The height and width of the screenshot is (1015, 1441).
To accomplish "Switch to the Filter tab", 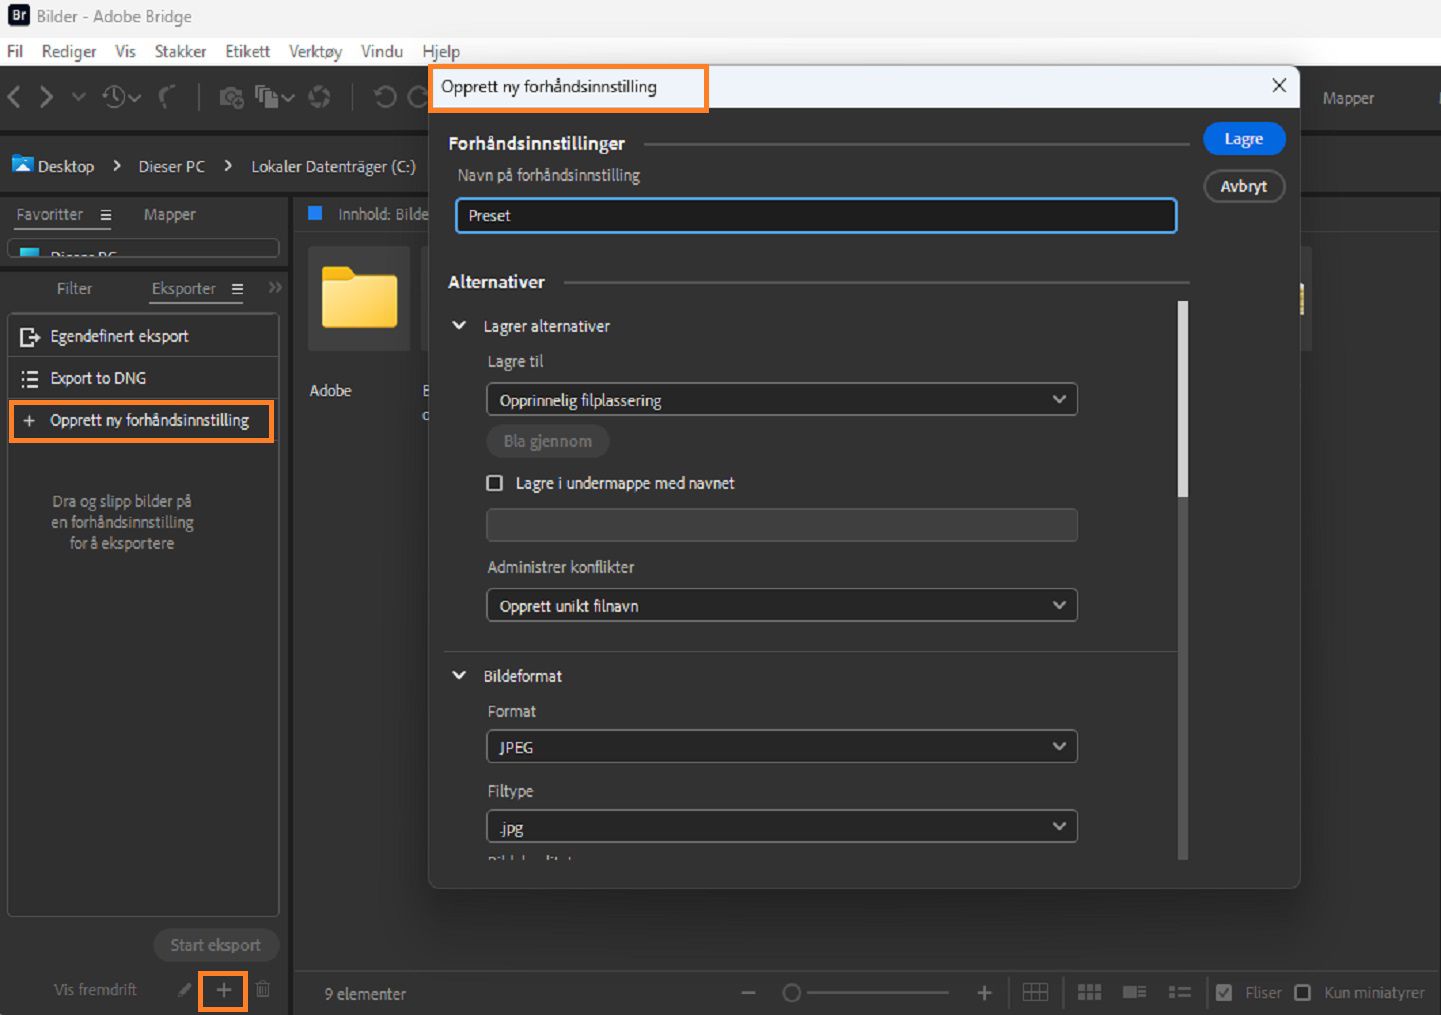I will pos(74,289).
